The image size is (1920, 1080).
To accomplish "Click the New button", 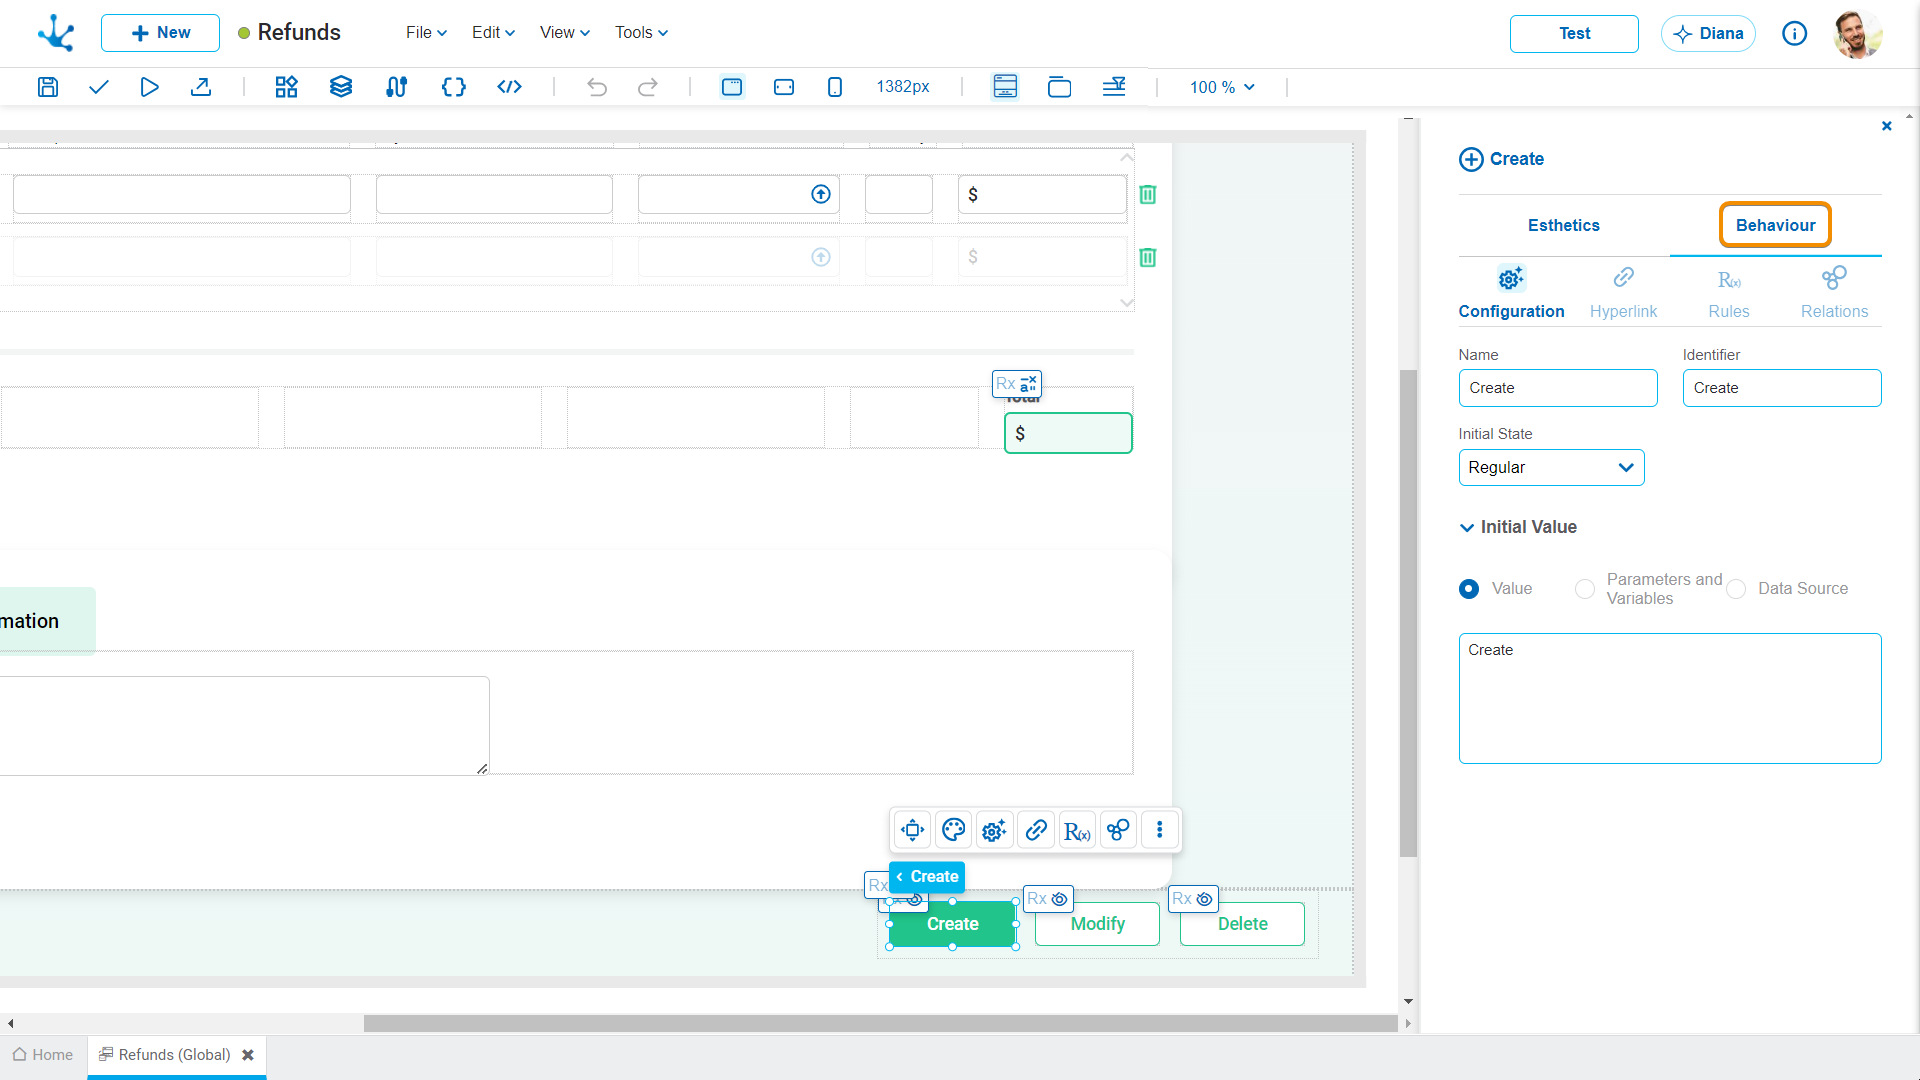I will (160, 33).
